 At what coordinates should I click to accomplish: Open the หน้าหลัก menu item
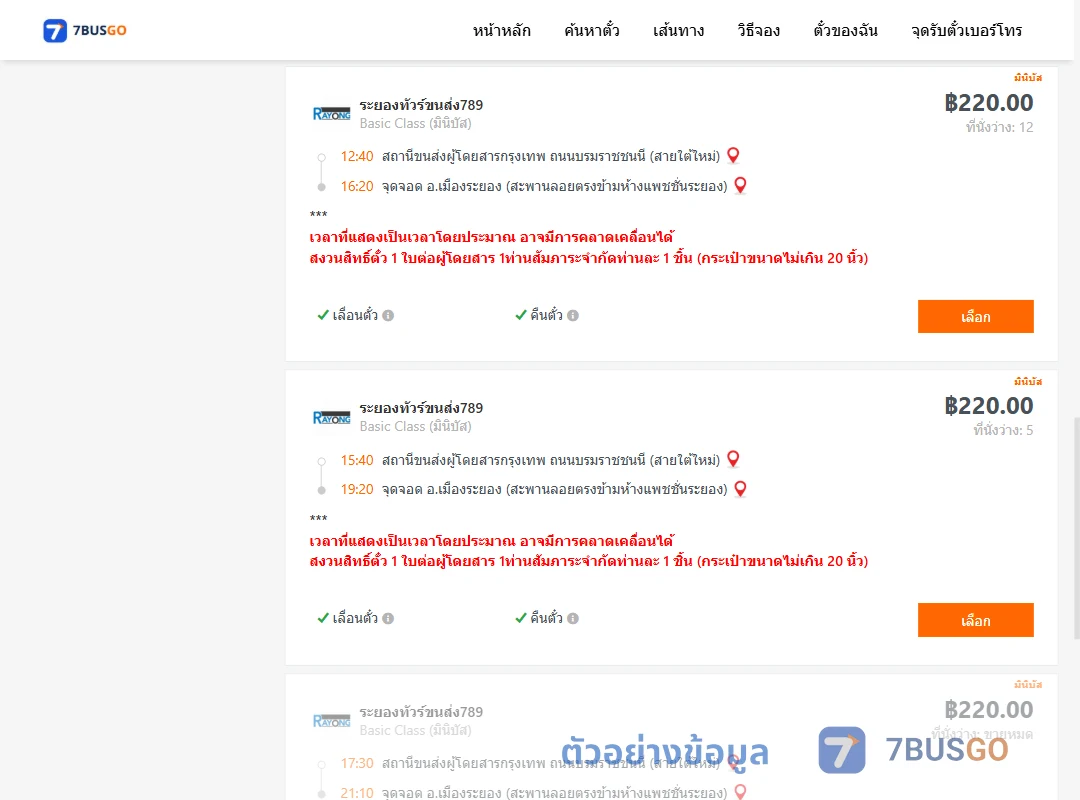coord(501,30)
